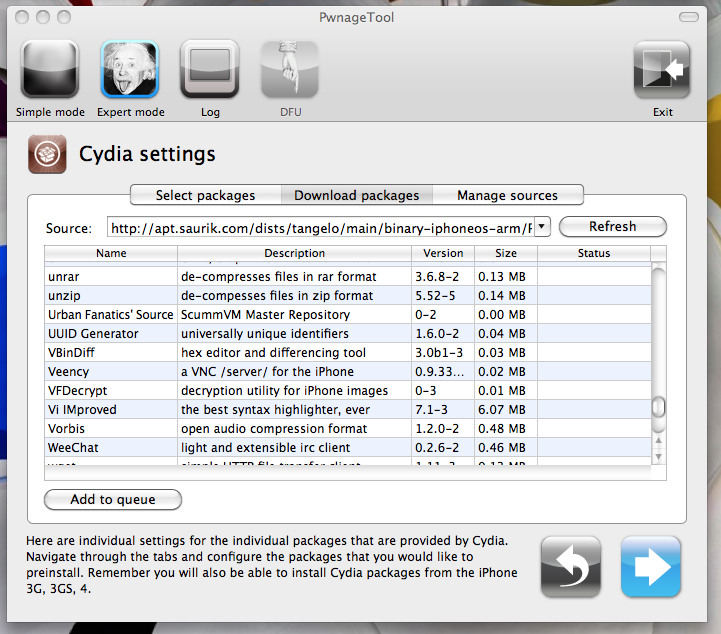Sort by Status column header
Image resolution: width=721 pixels, height=634 pixels.
(594, 253)
